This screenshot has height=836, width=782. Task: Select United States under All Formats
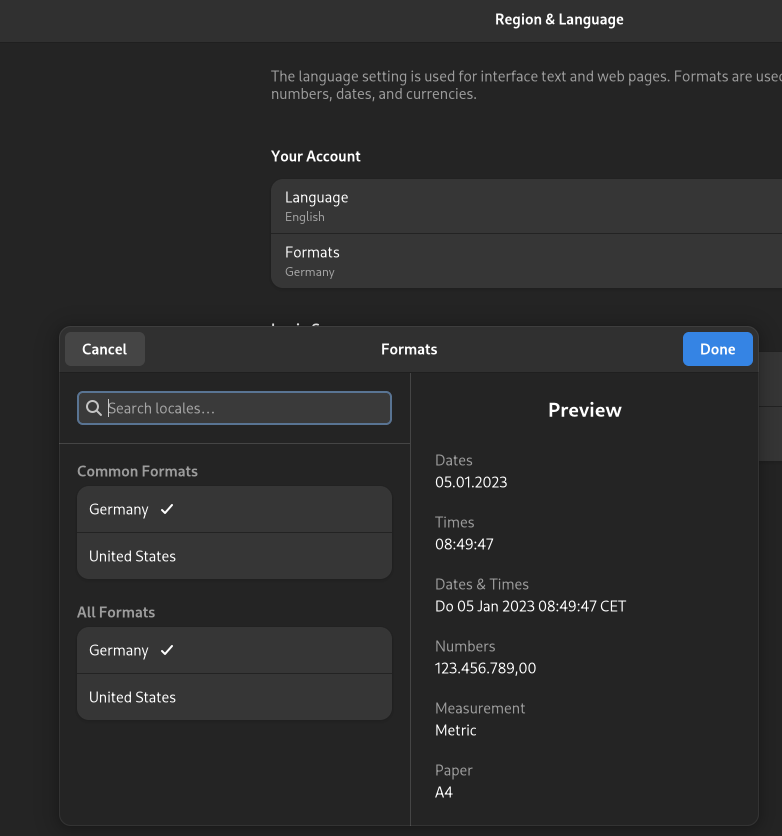tap(234, 697)
